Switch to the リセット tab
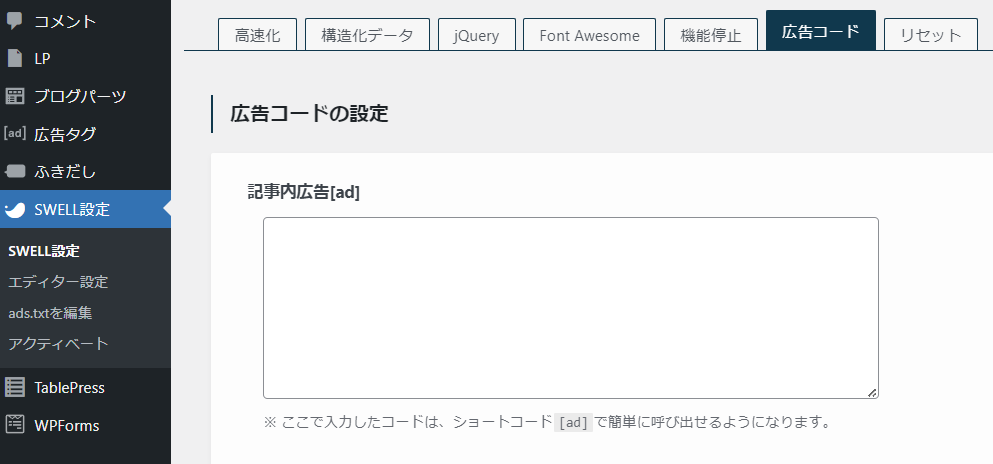The height and width of the screenshot is (464, 993). tap(931, 34)
